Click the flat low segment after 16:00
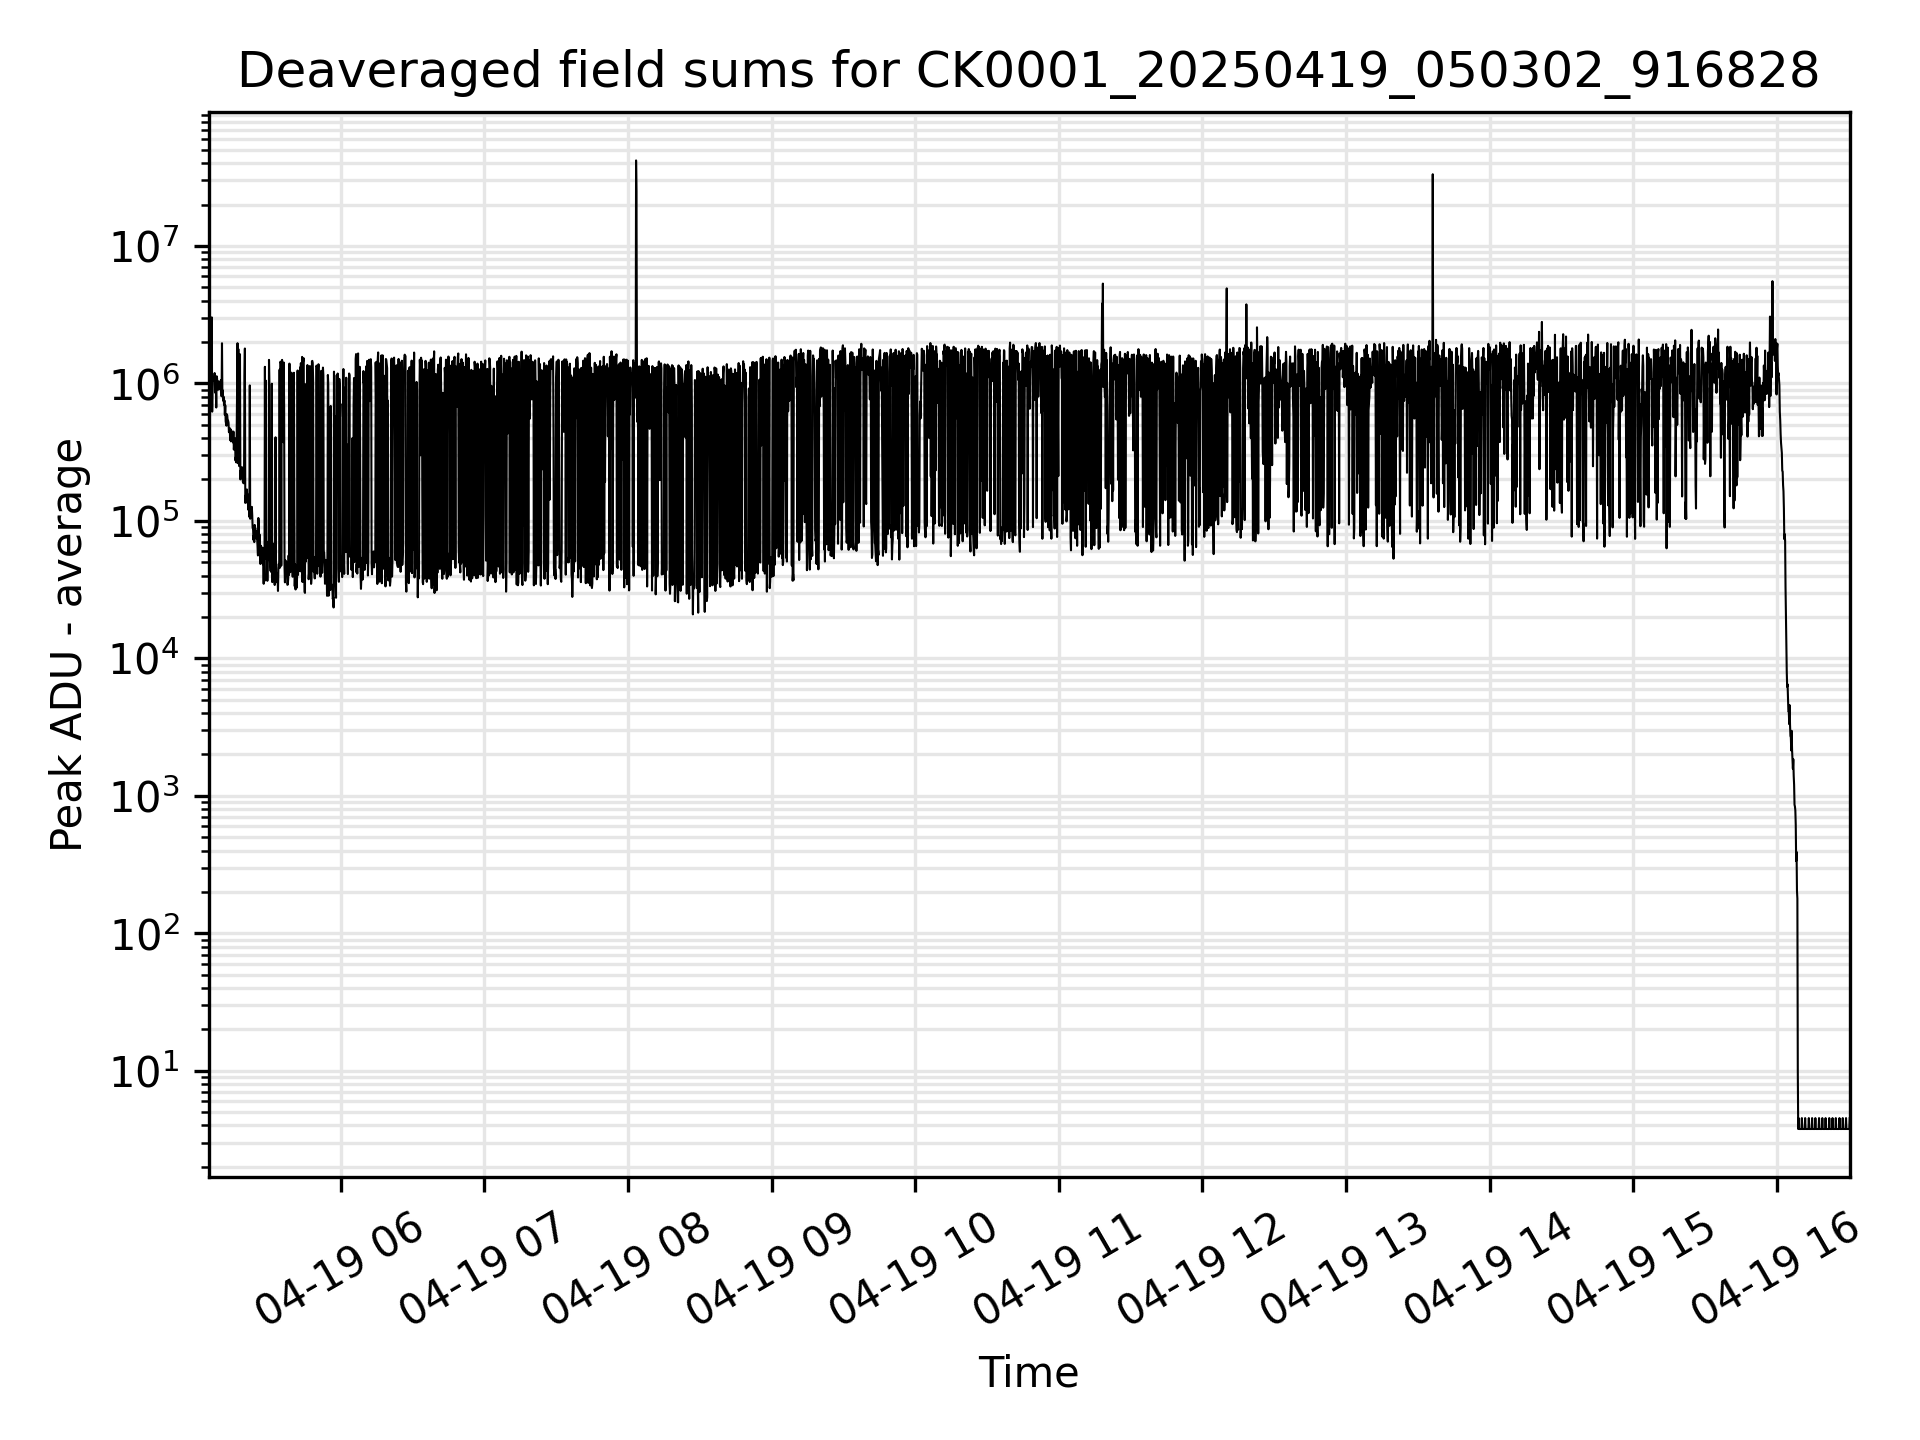This screenshot has height=1440, width=1920. pyautogui.click(x=1824, y=1123)
